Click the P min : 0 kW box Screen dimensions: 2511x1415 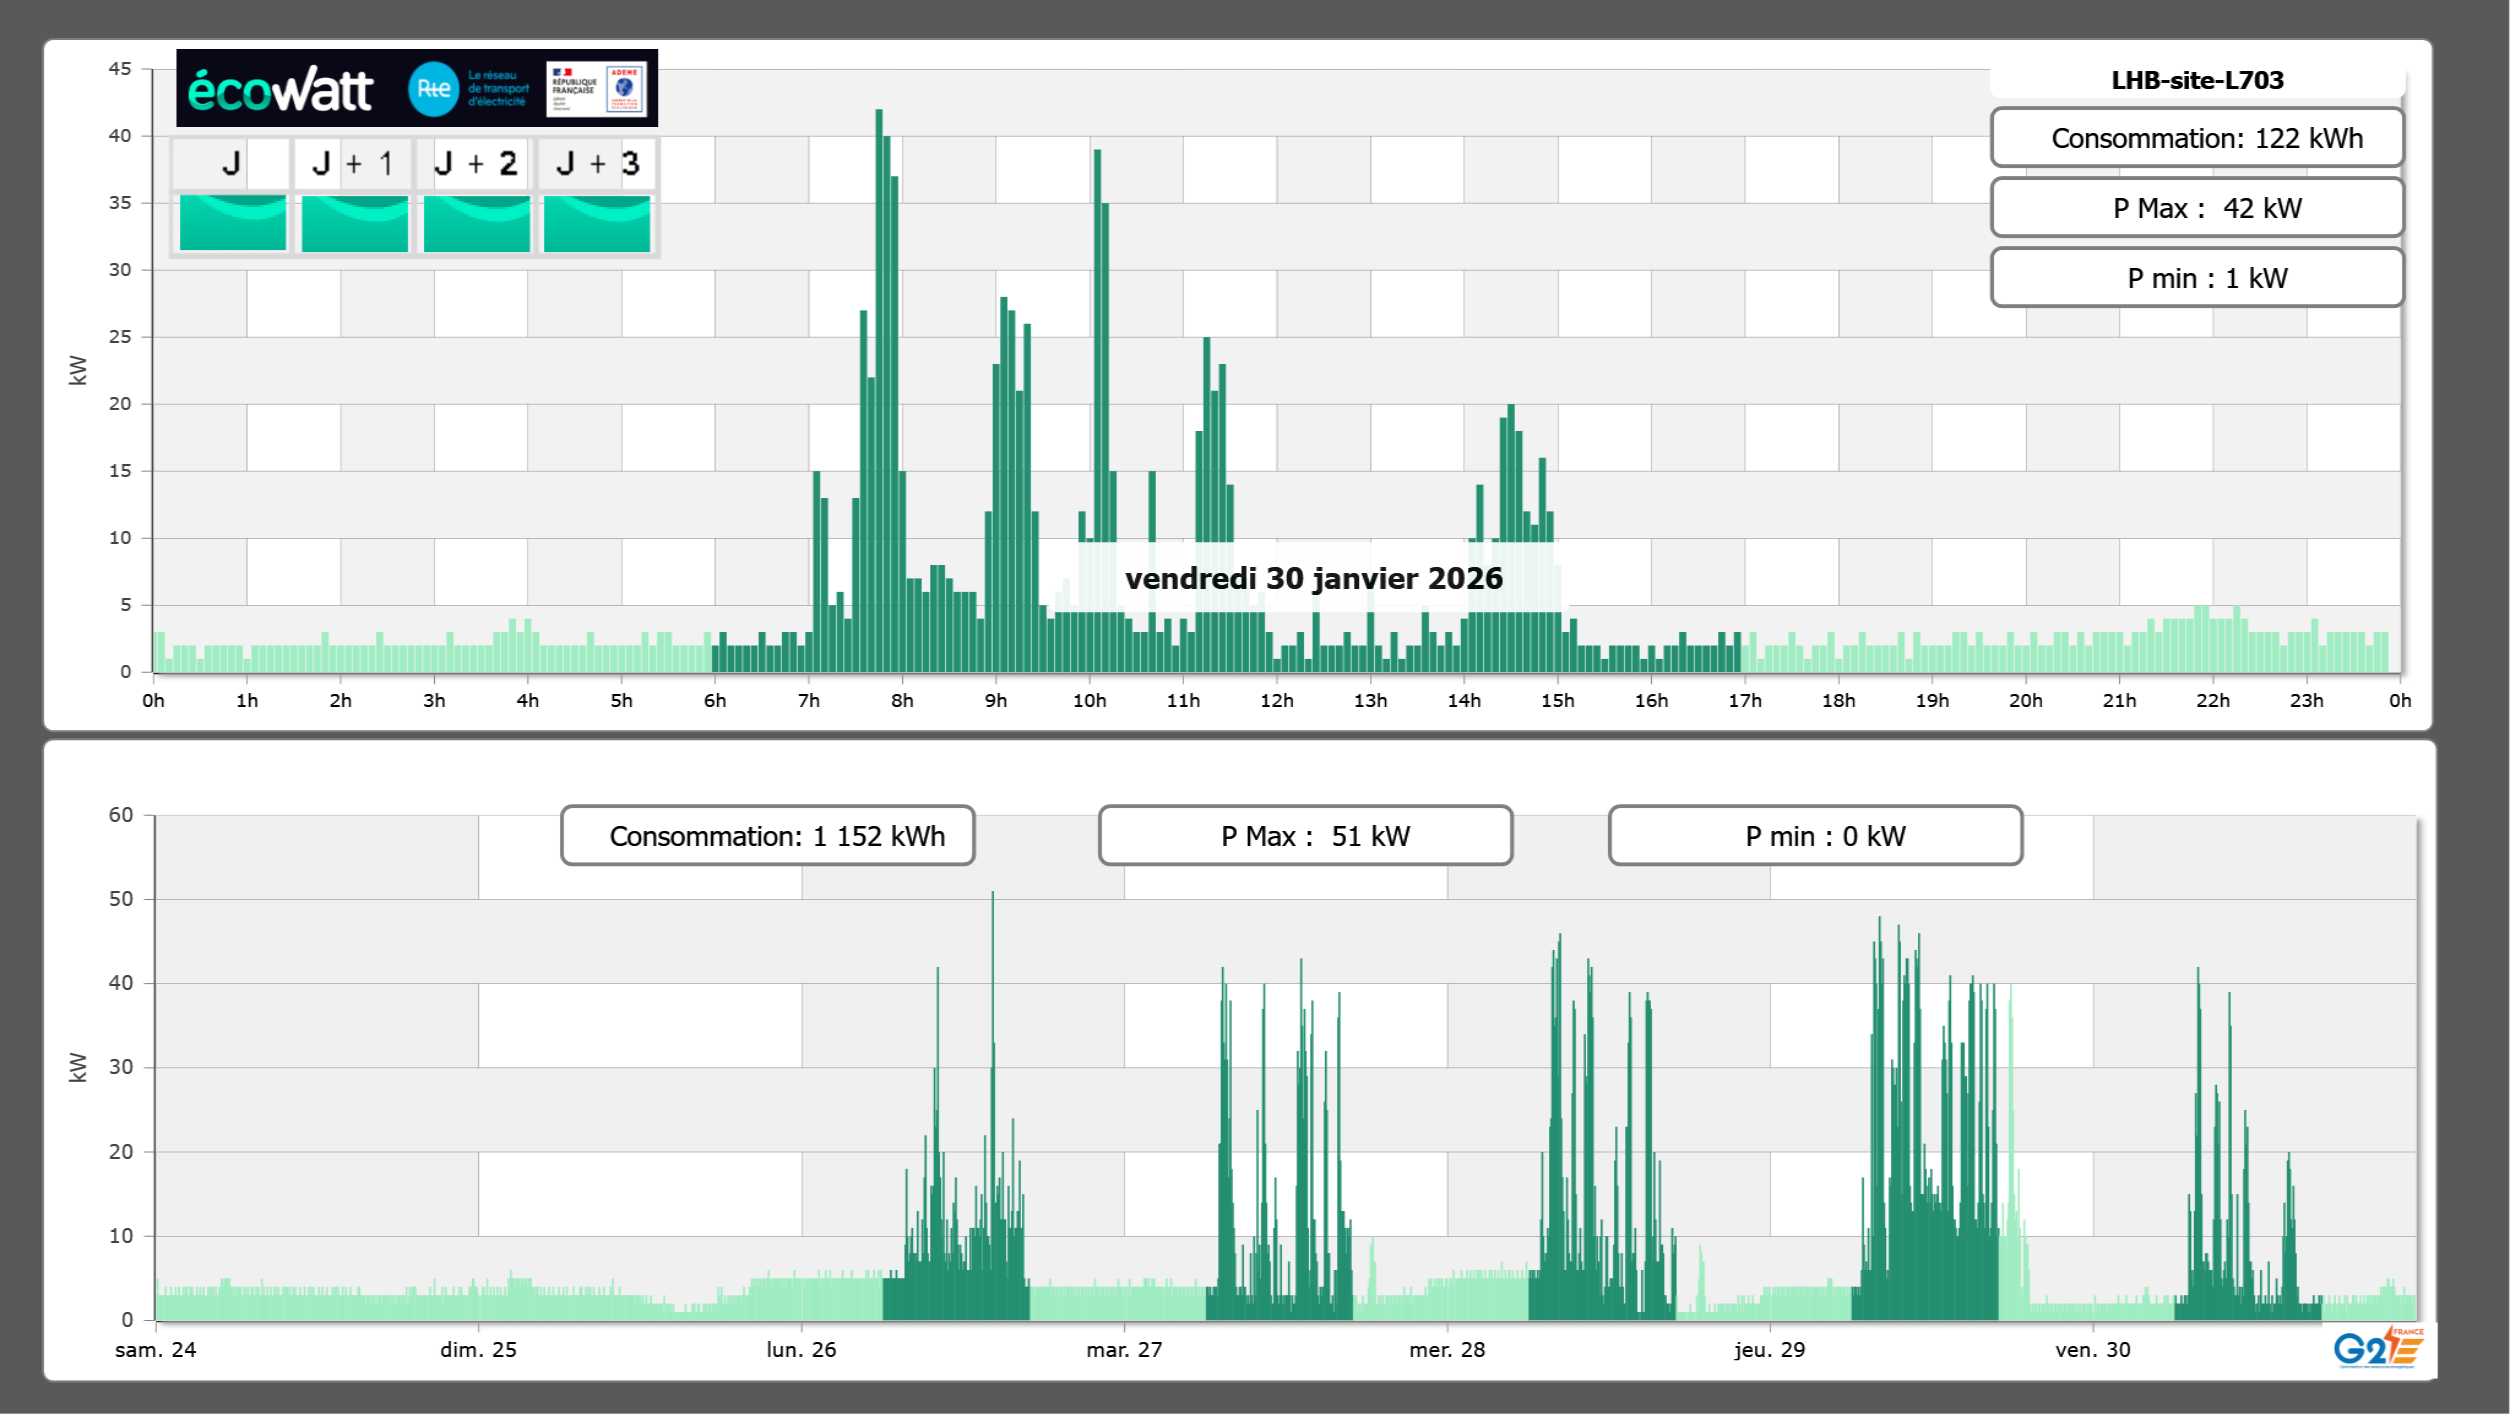(1815, 836)
